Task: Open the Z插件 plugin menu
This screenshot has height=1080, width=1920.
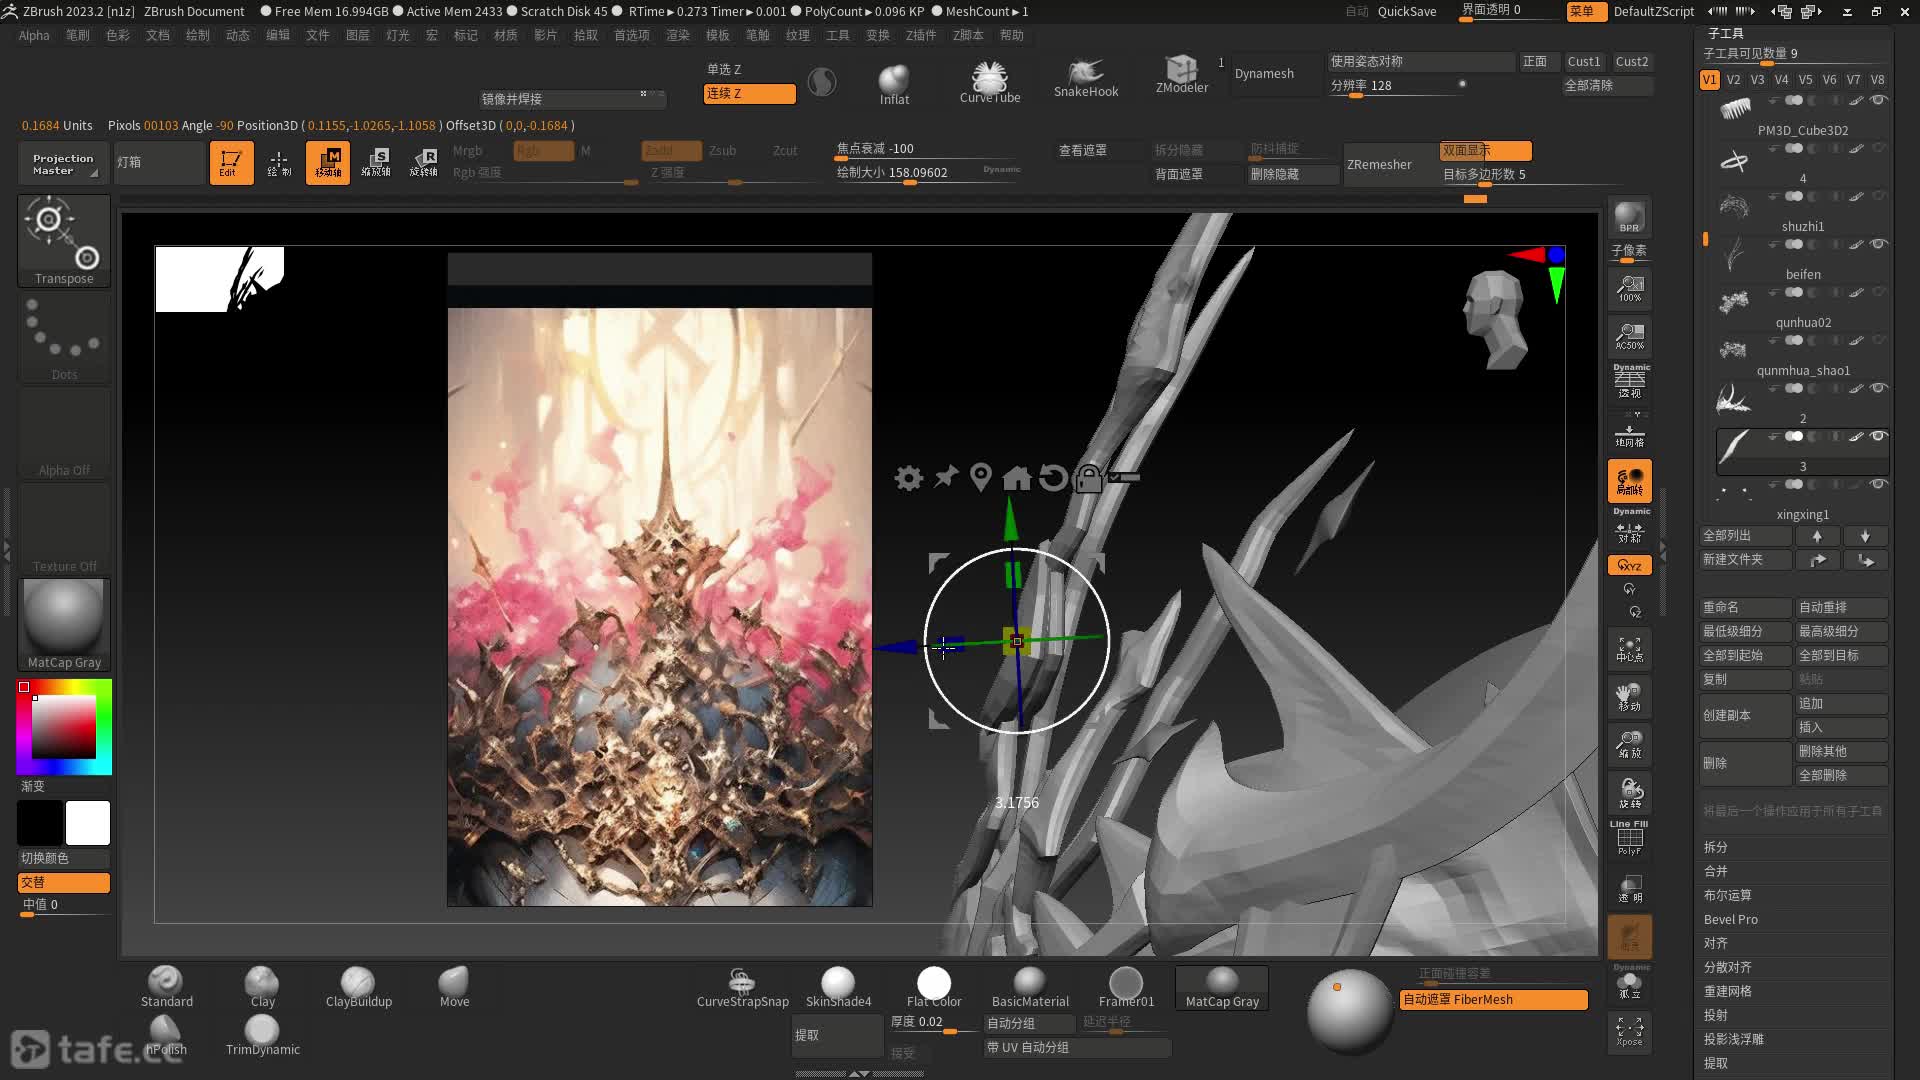Action: 921,35
